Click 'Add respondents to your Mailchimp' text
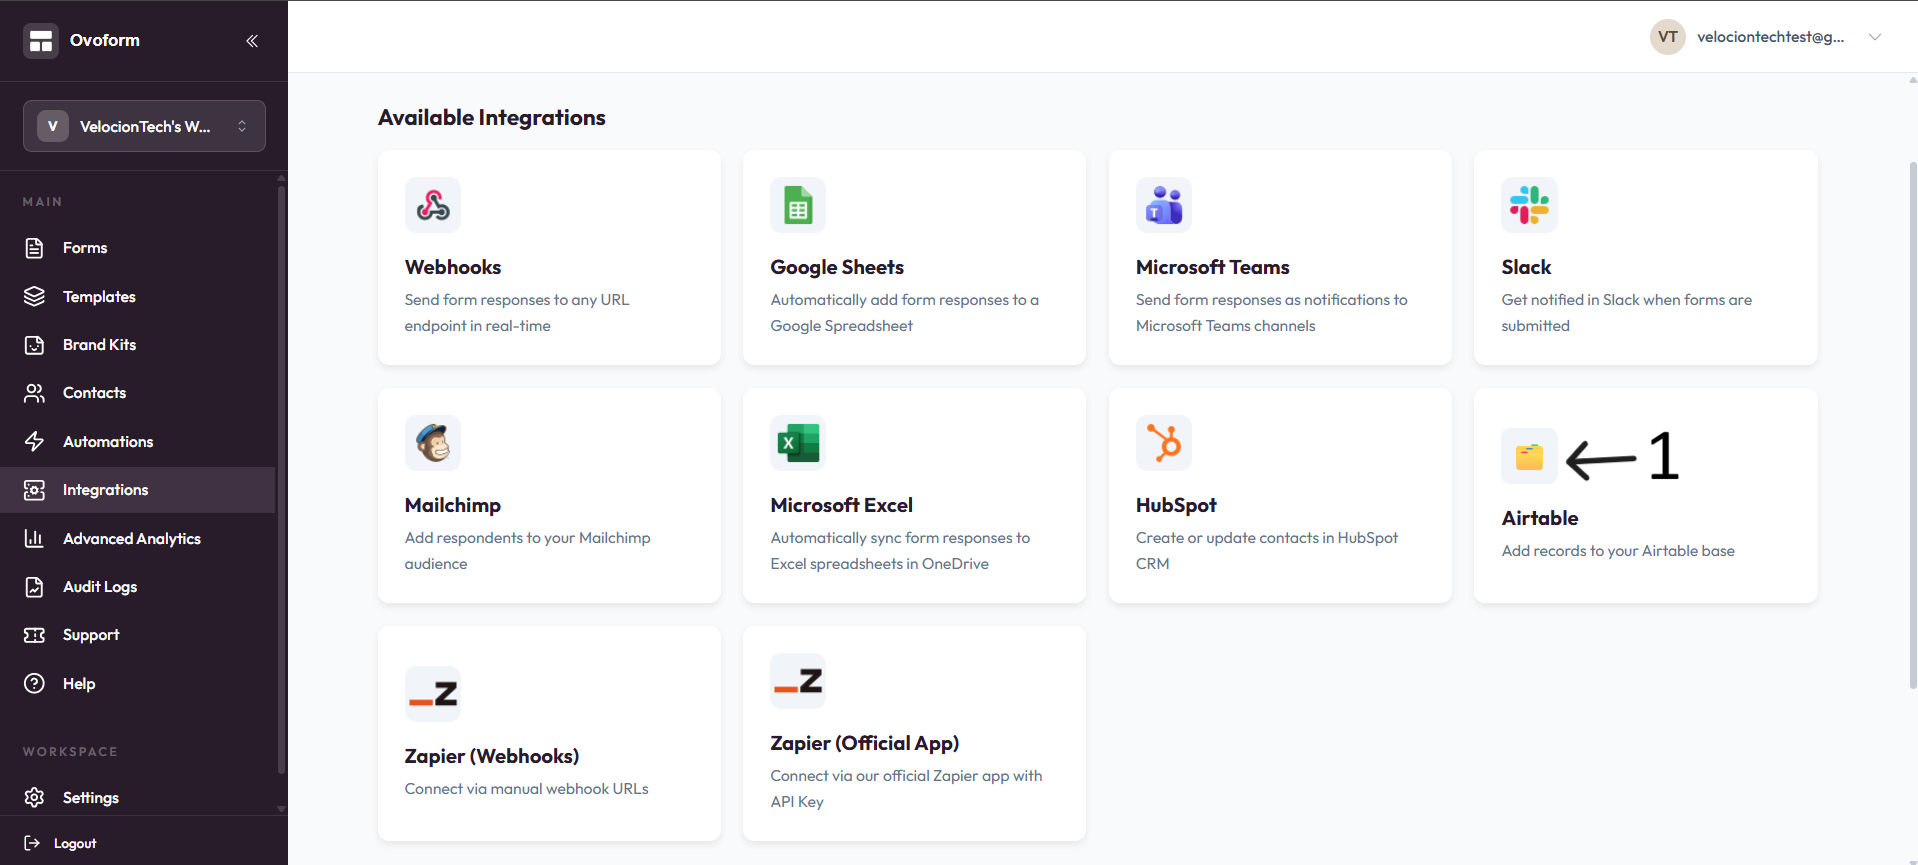The height and width of the screenshot is (865, 1918). click(527, 550)
